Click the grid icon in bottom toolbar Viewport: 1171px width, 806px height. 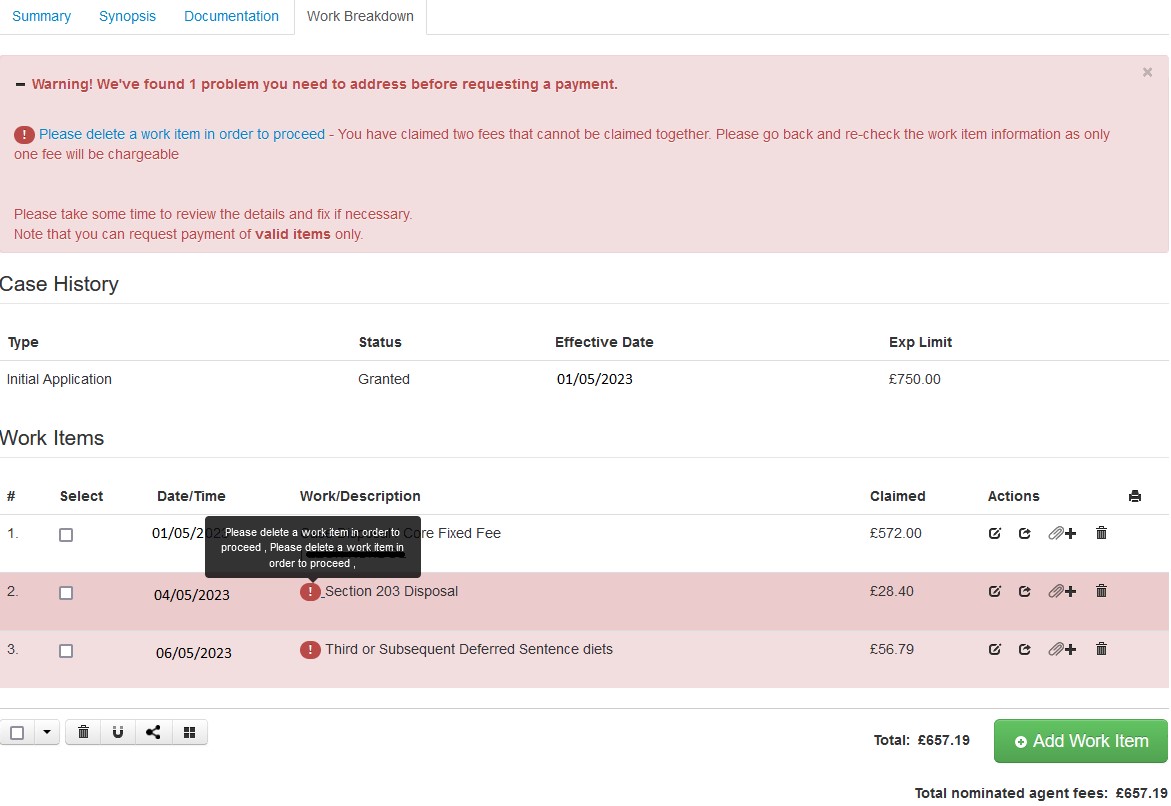[x=190, y=732]
